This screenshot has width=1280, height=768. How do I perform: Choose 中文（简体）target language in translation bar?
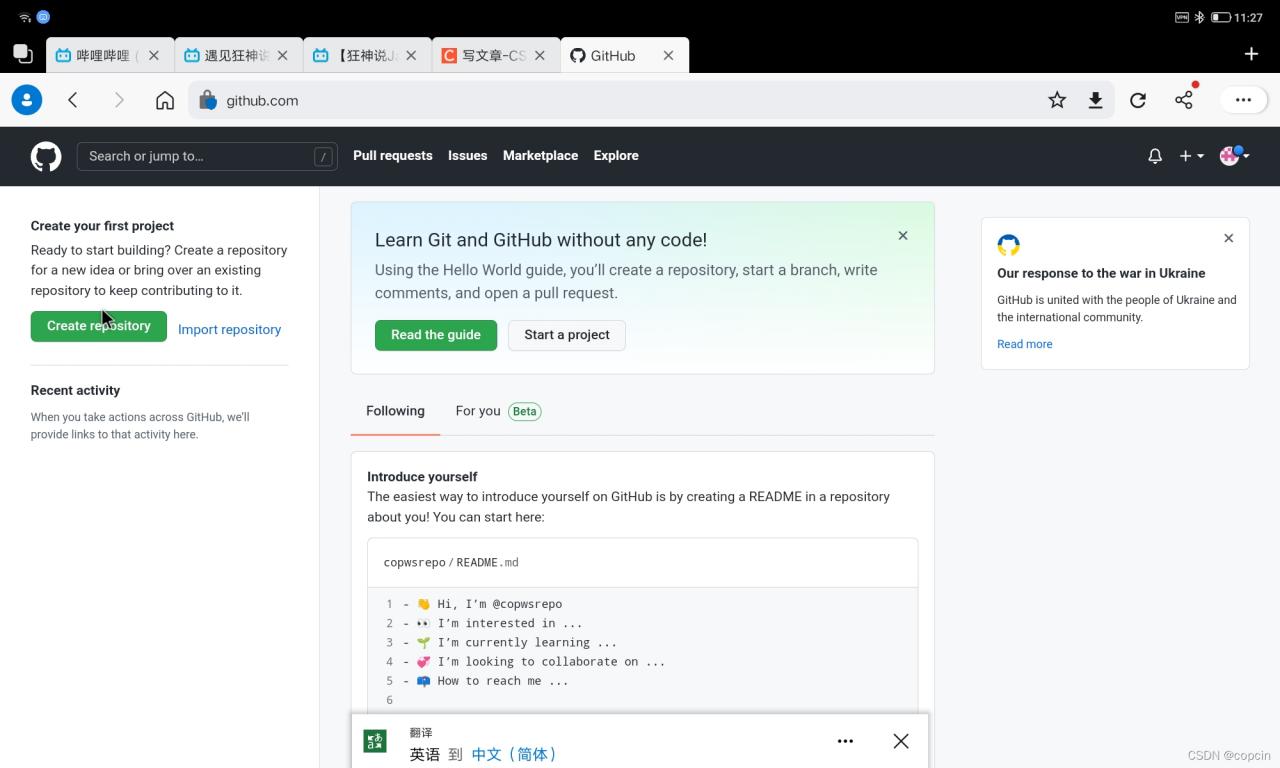pyautogui.click(x=514, y=754)
